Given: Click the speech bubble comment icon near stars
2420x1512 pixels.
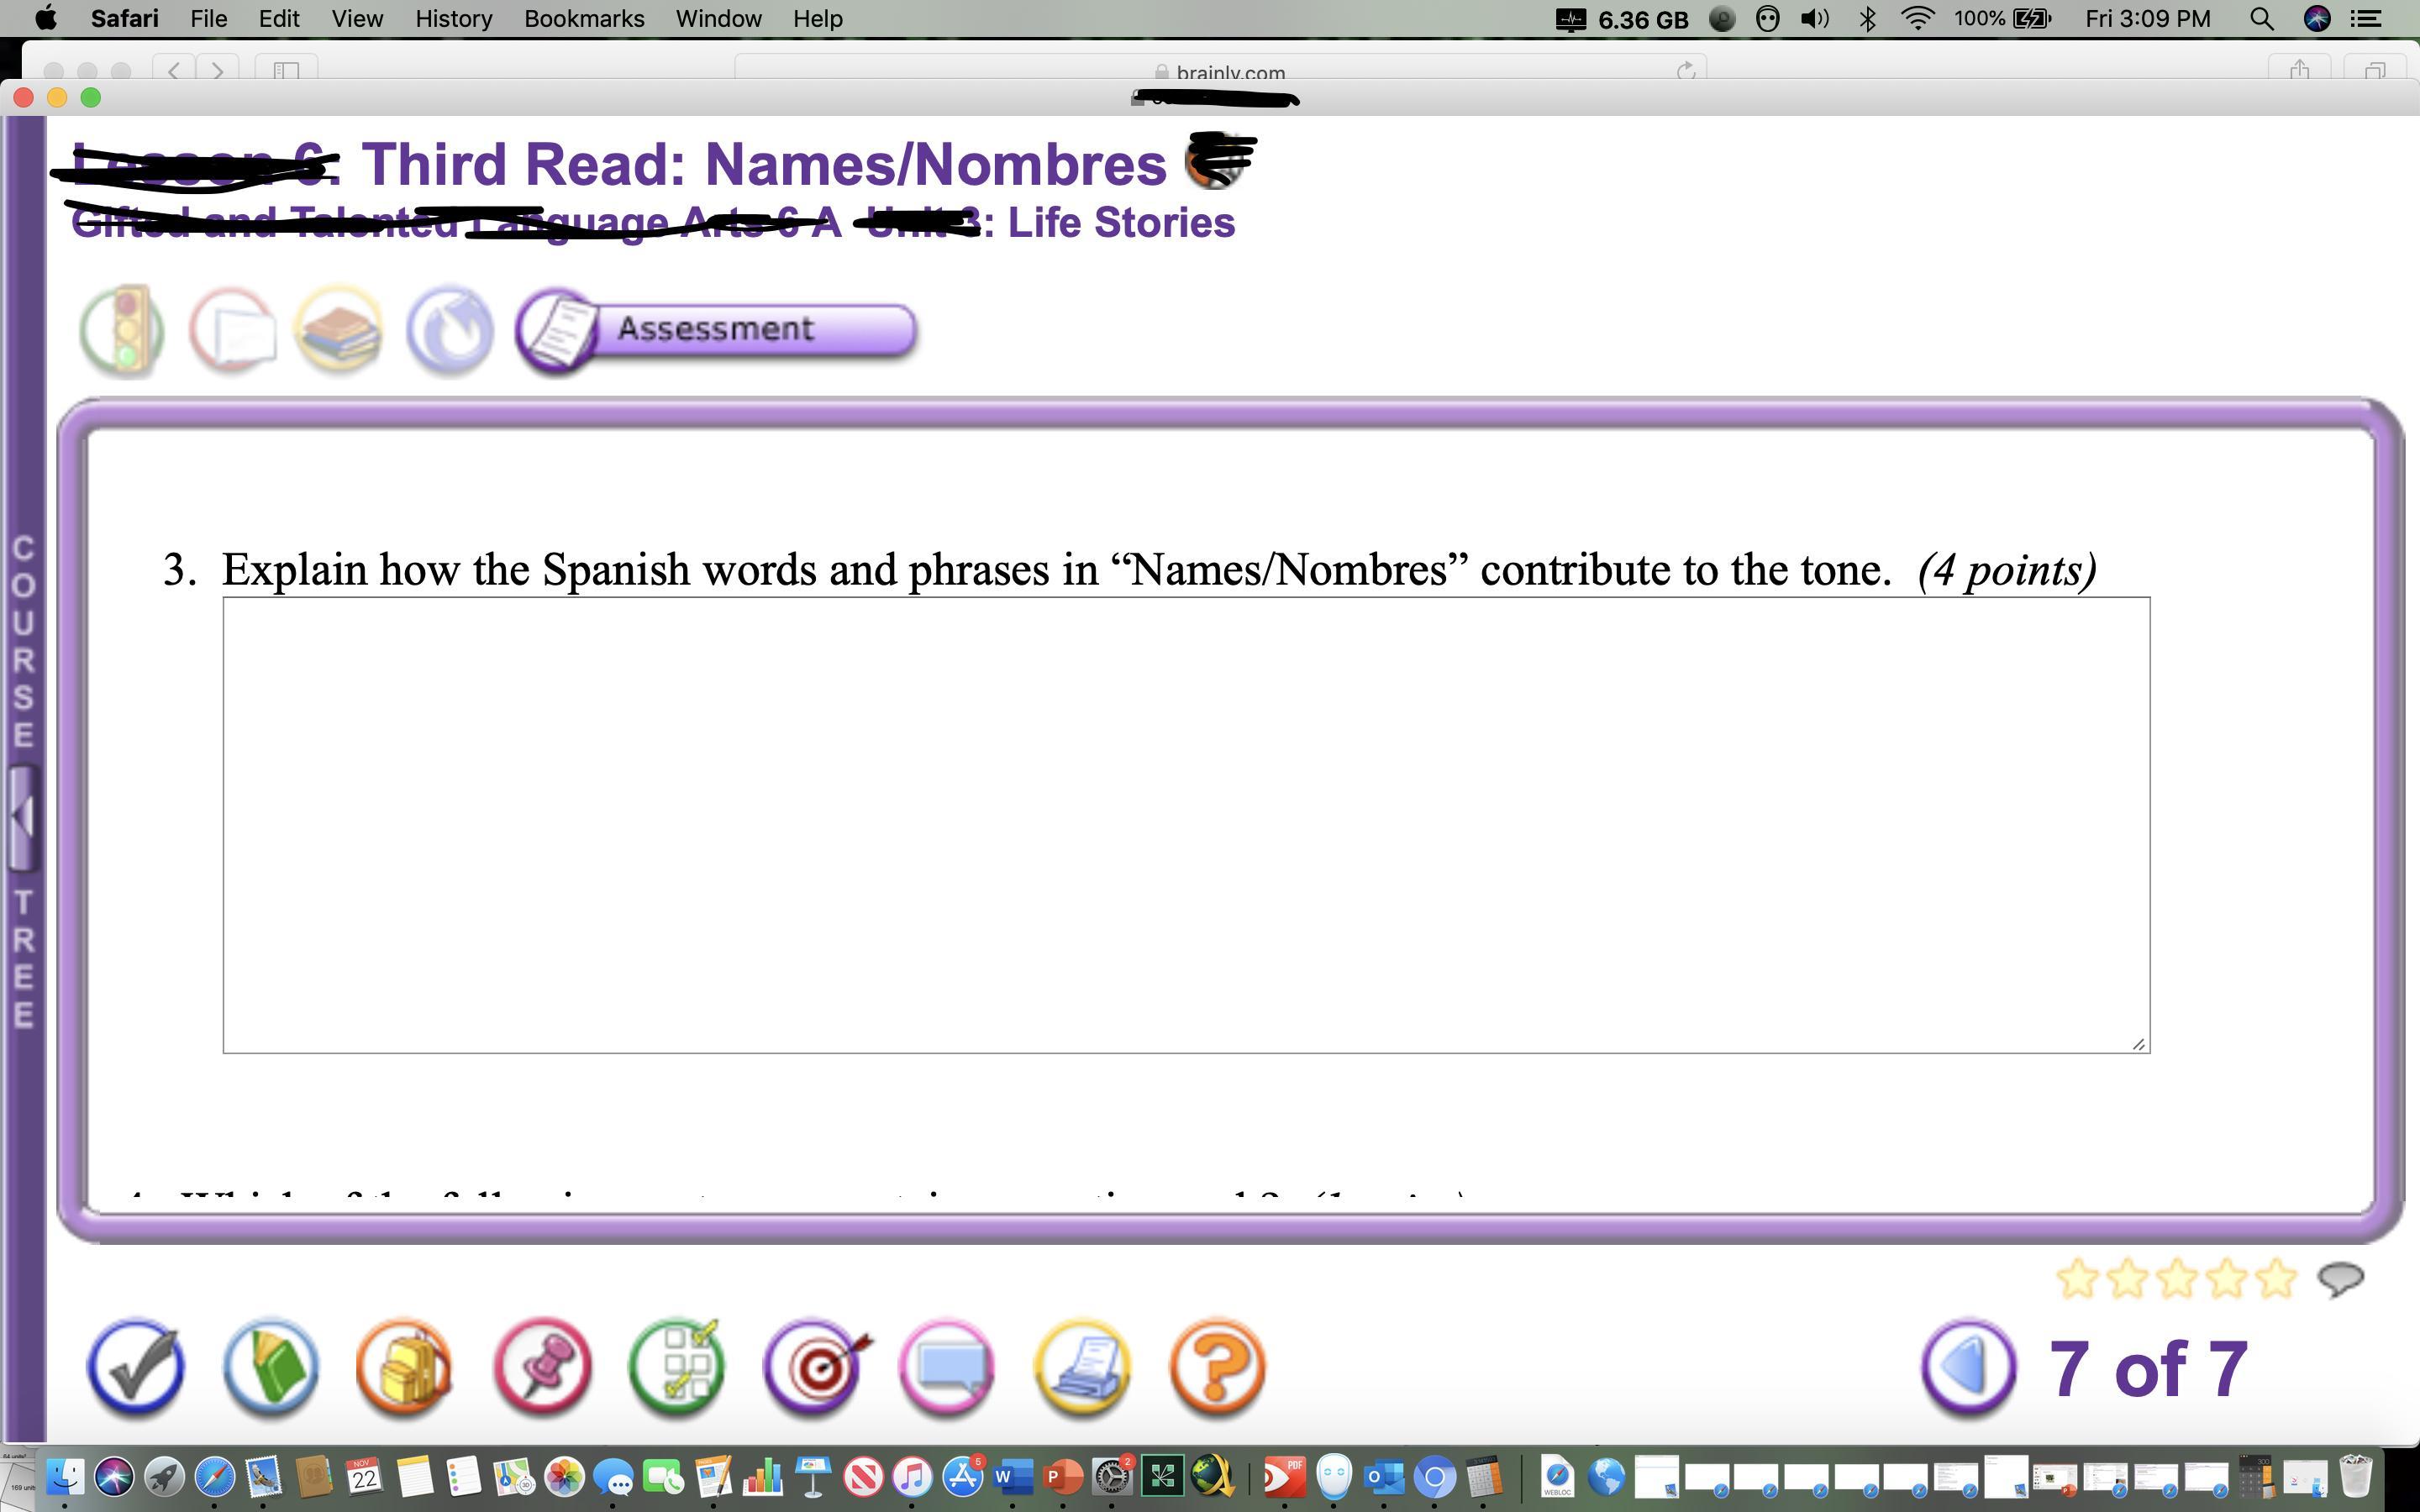Looking at the screenshot, I should [x=2341, y=1278].
